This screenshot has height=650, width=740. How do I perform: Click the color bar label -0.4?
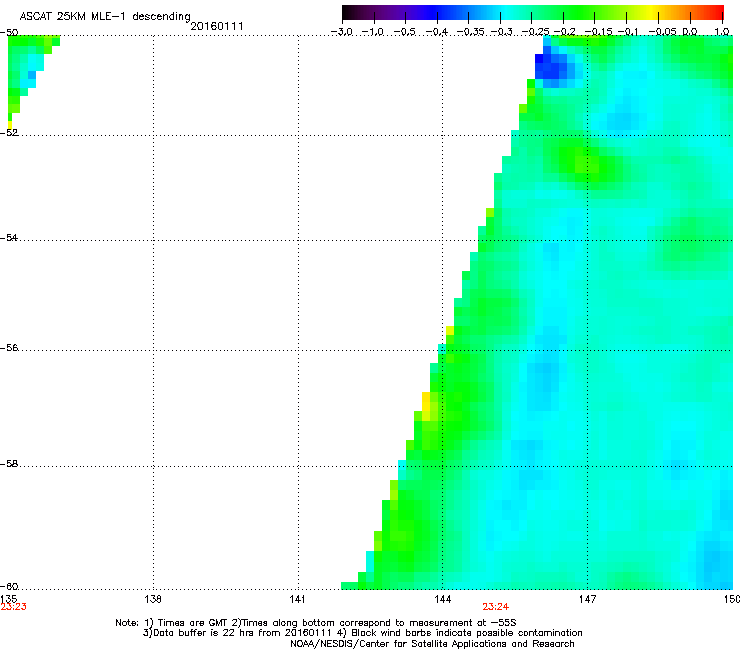coord(437,32)
